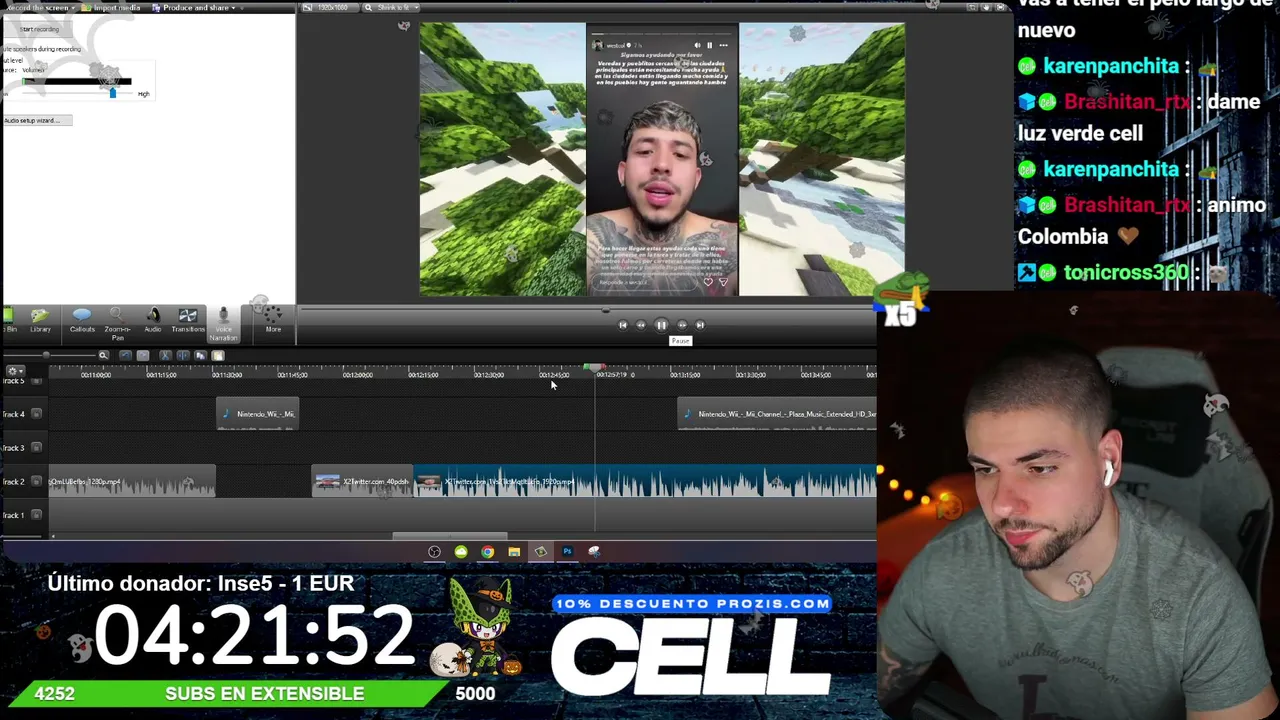Select the Callouts tool
1280x720 pixels.
coord(82,320)
